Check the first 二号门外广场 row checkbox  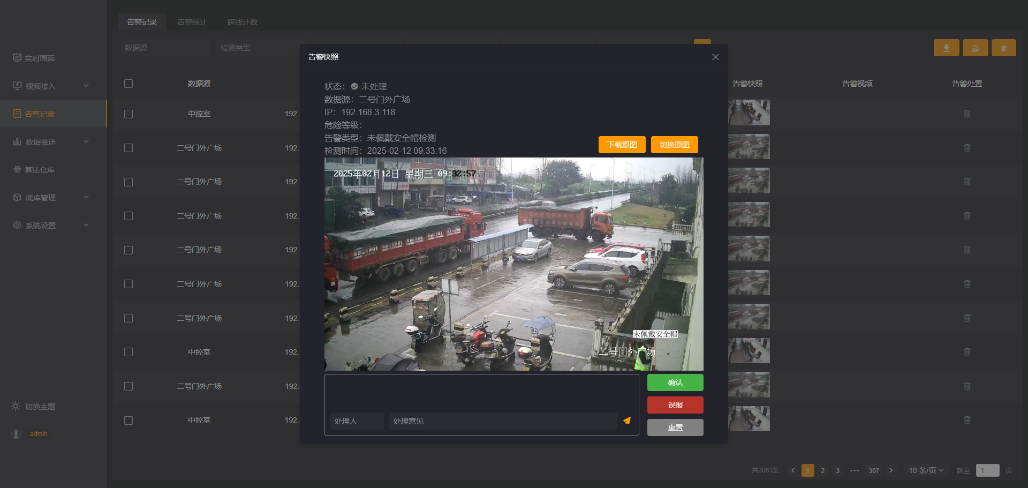tap(128, 148)
